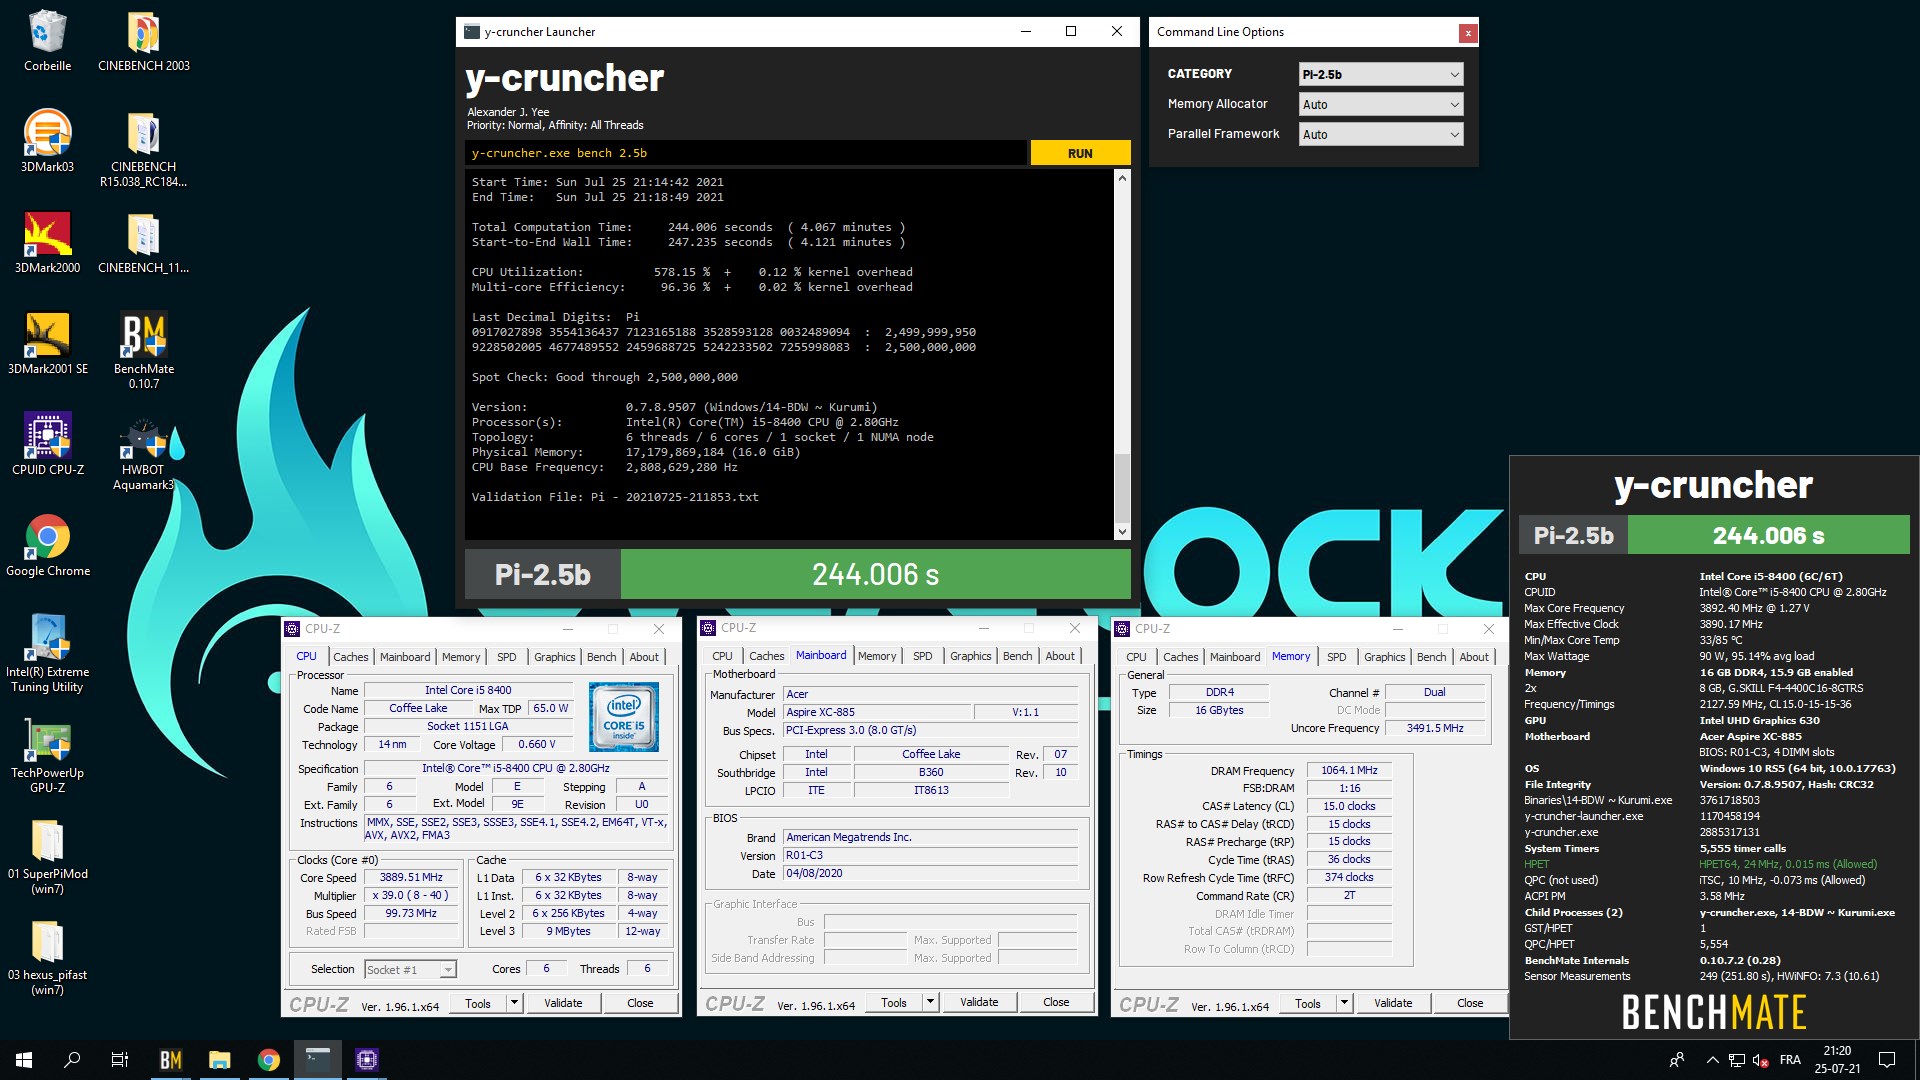Click Tools button in the CPU tab window
1920x1080 pixels.
click(x=478, y=1003)
